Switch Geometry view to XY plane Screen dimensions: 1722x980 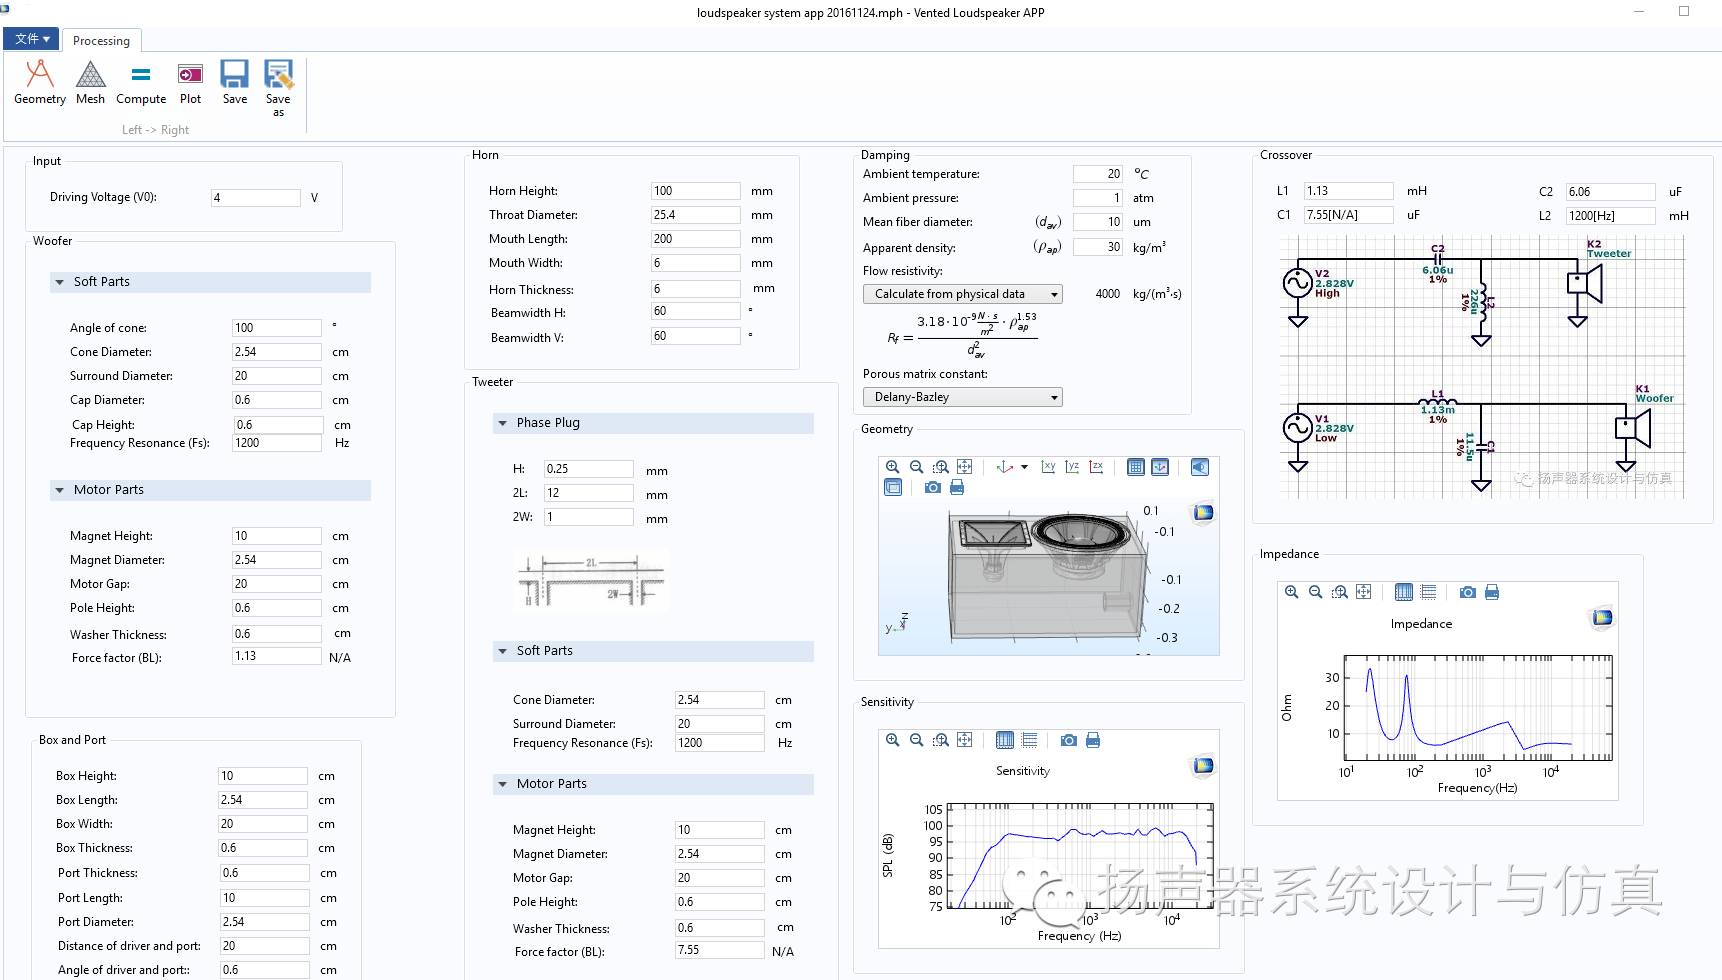point(1048,467)
